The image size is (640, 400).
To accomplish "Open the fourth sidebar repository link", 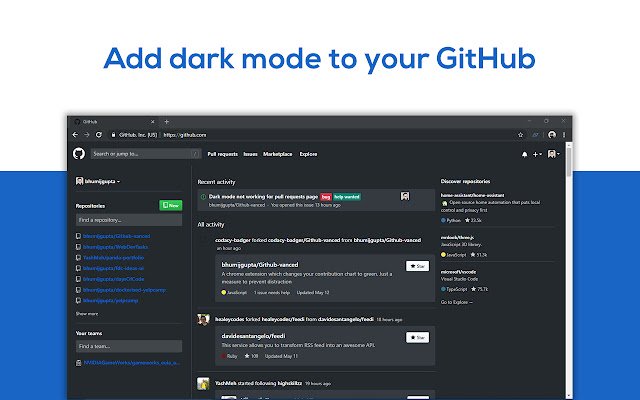I will pyautogui.click(x=113, y=269).
